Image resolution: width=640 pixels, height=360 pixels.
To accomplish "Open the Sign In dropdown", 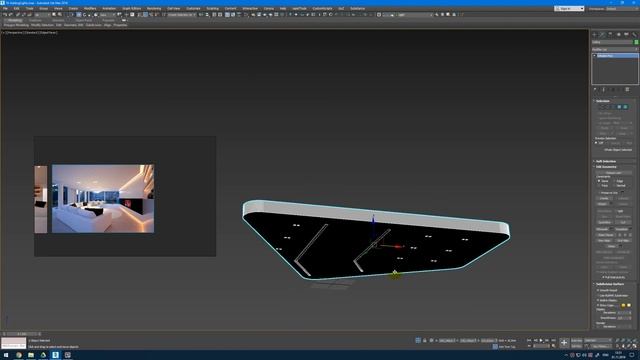I will pos(569,9).
